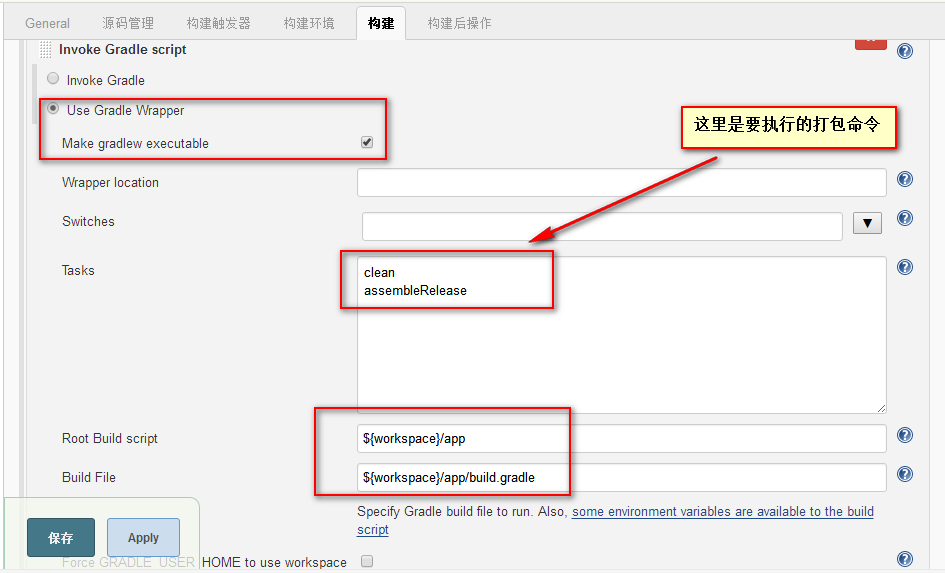Select the 构建 tab
Viewport: 945px width, 573px height.
point(381,23)
